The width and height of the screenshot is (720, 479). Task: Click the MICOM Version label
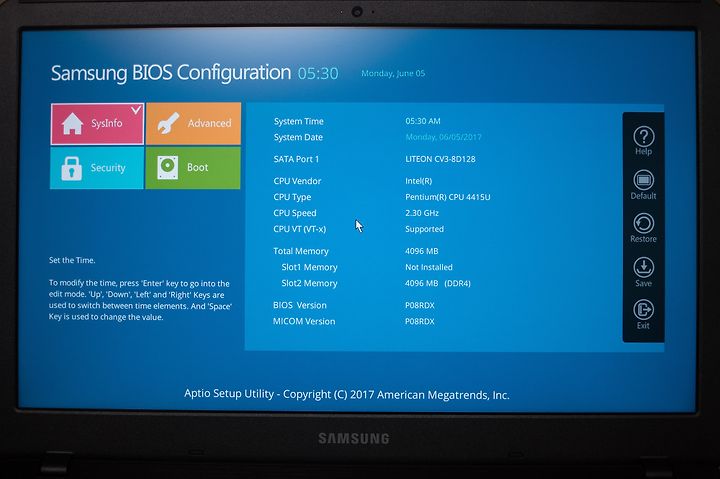(304, 321)
